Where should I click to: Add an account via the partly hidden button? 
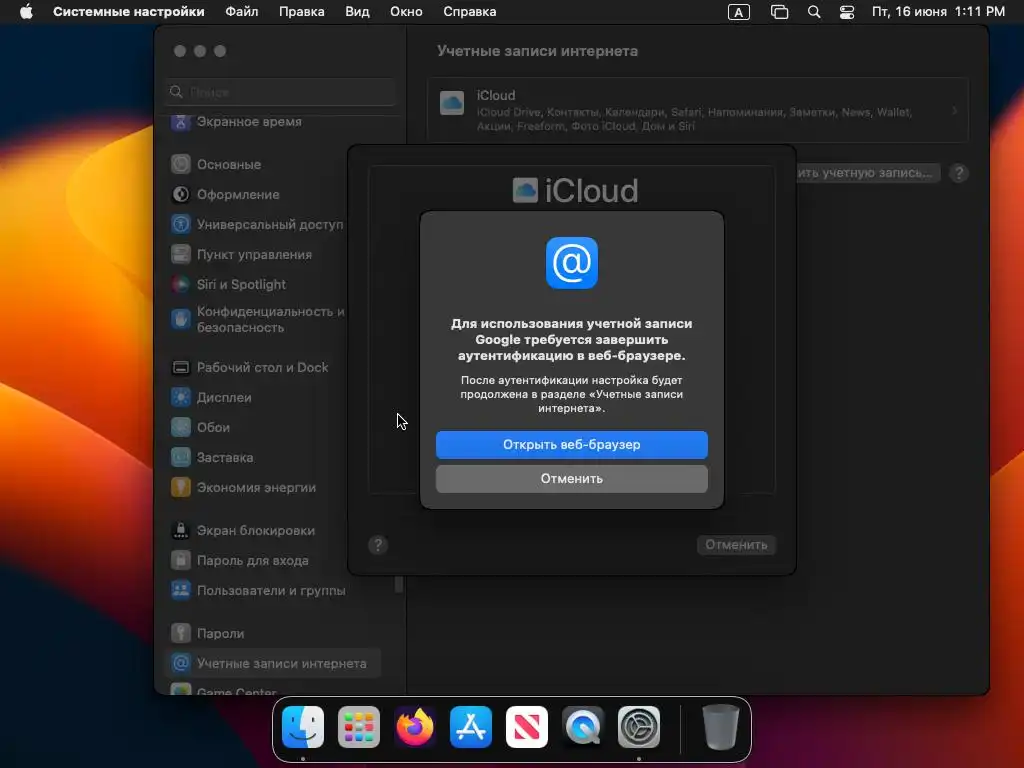(x=868, y=173)
